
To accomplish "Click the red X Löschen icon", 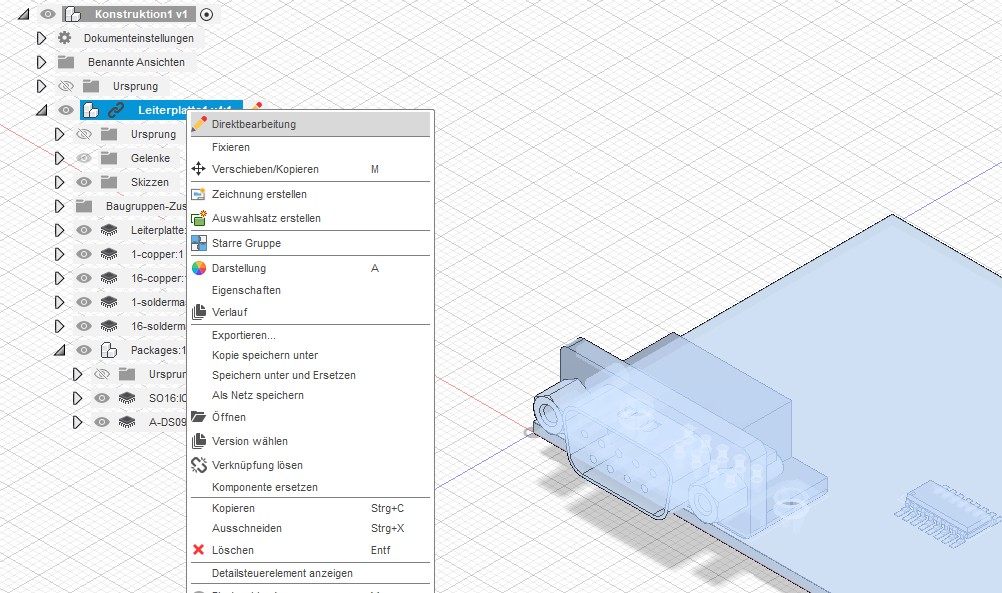I will (199, 550).
